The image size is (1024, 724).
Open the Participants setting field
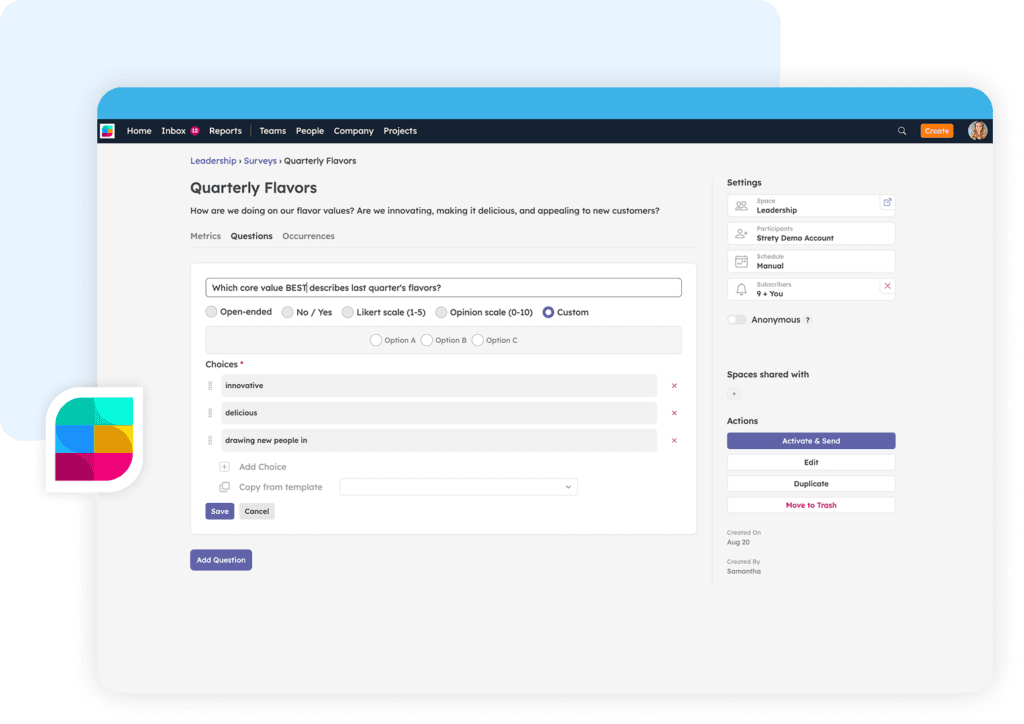(811, 233)
